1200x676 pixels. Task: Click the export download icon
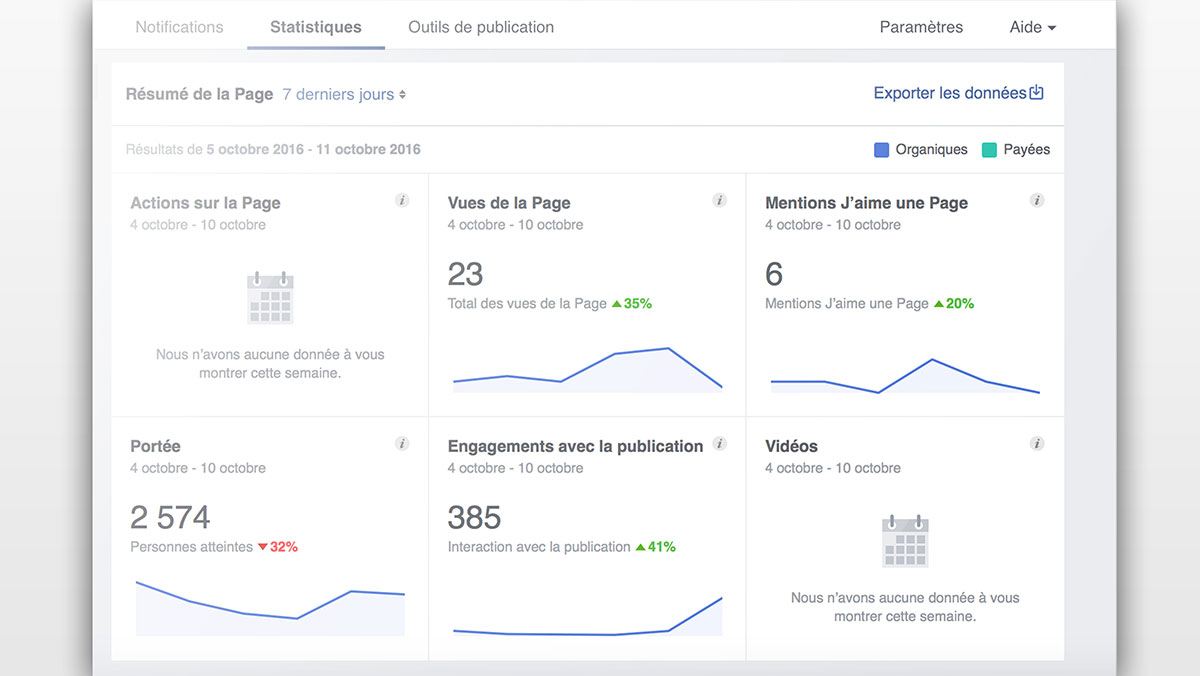pyautogui.click(x=1037, y=92)
